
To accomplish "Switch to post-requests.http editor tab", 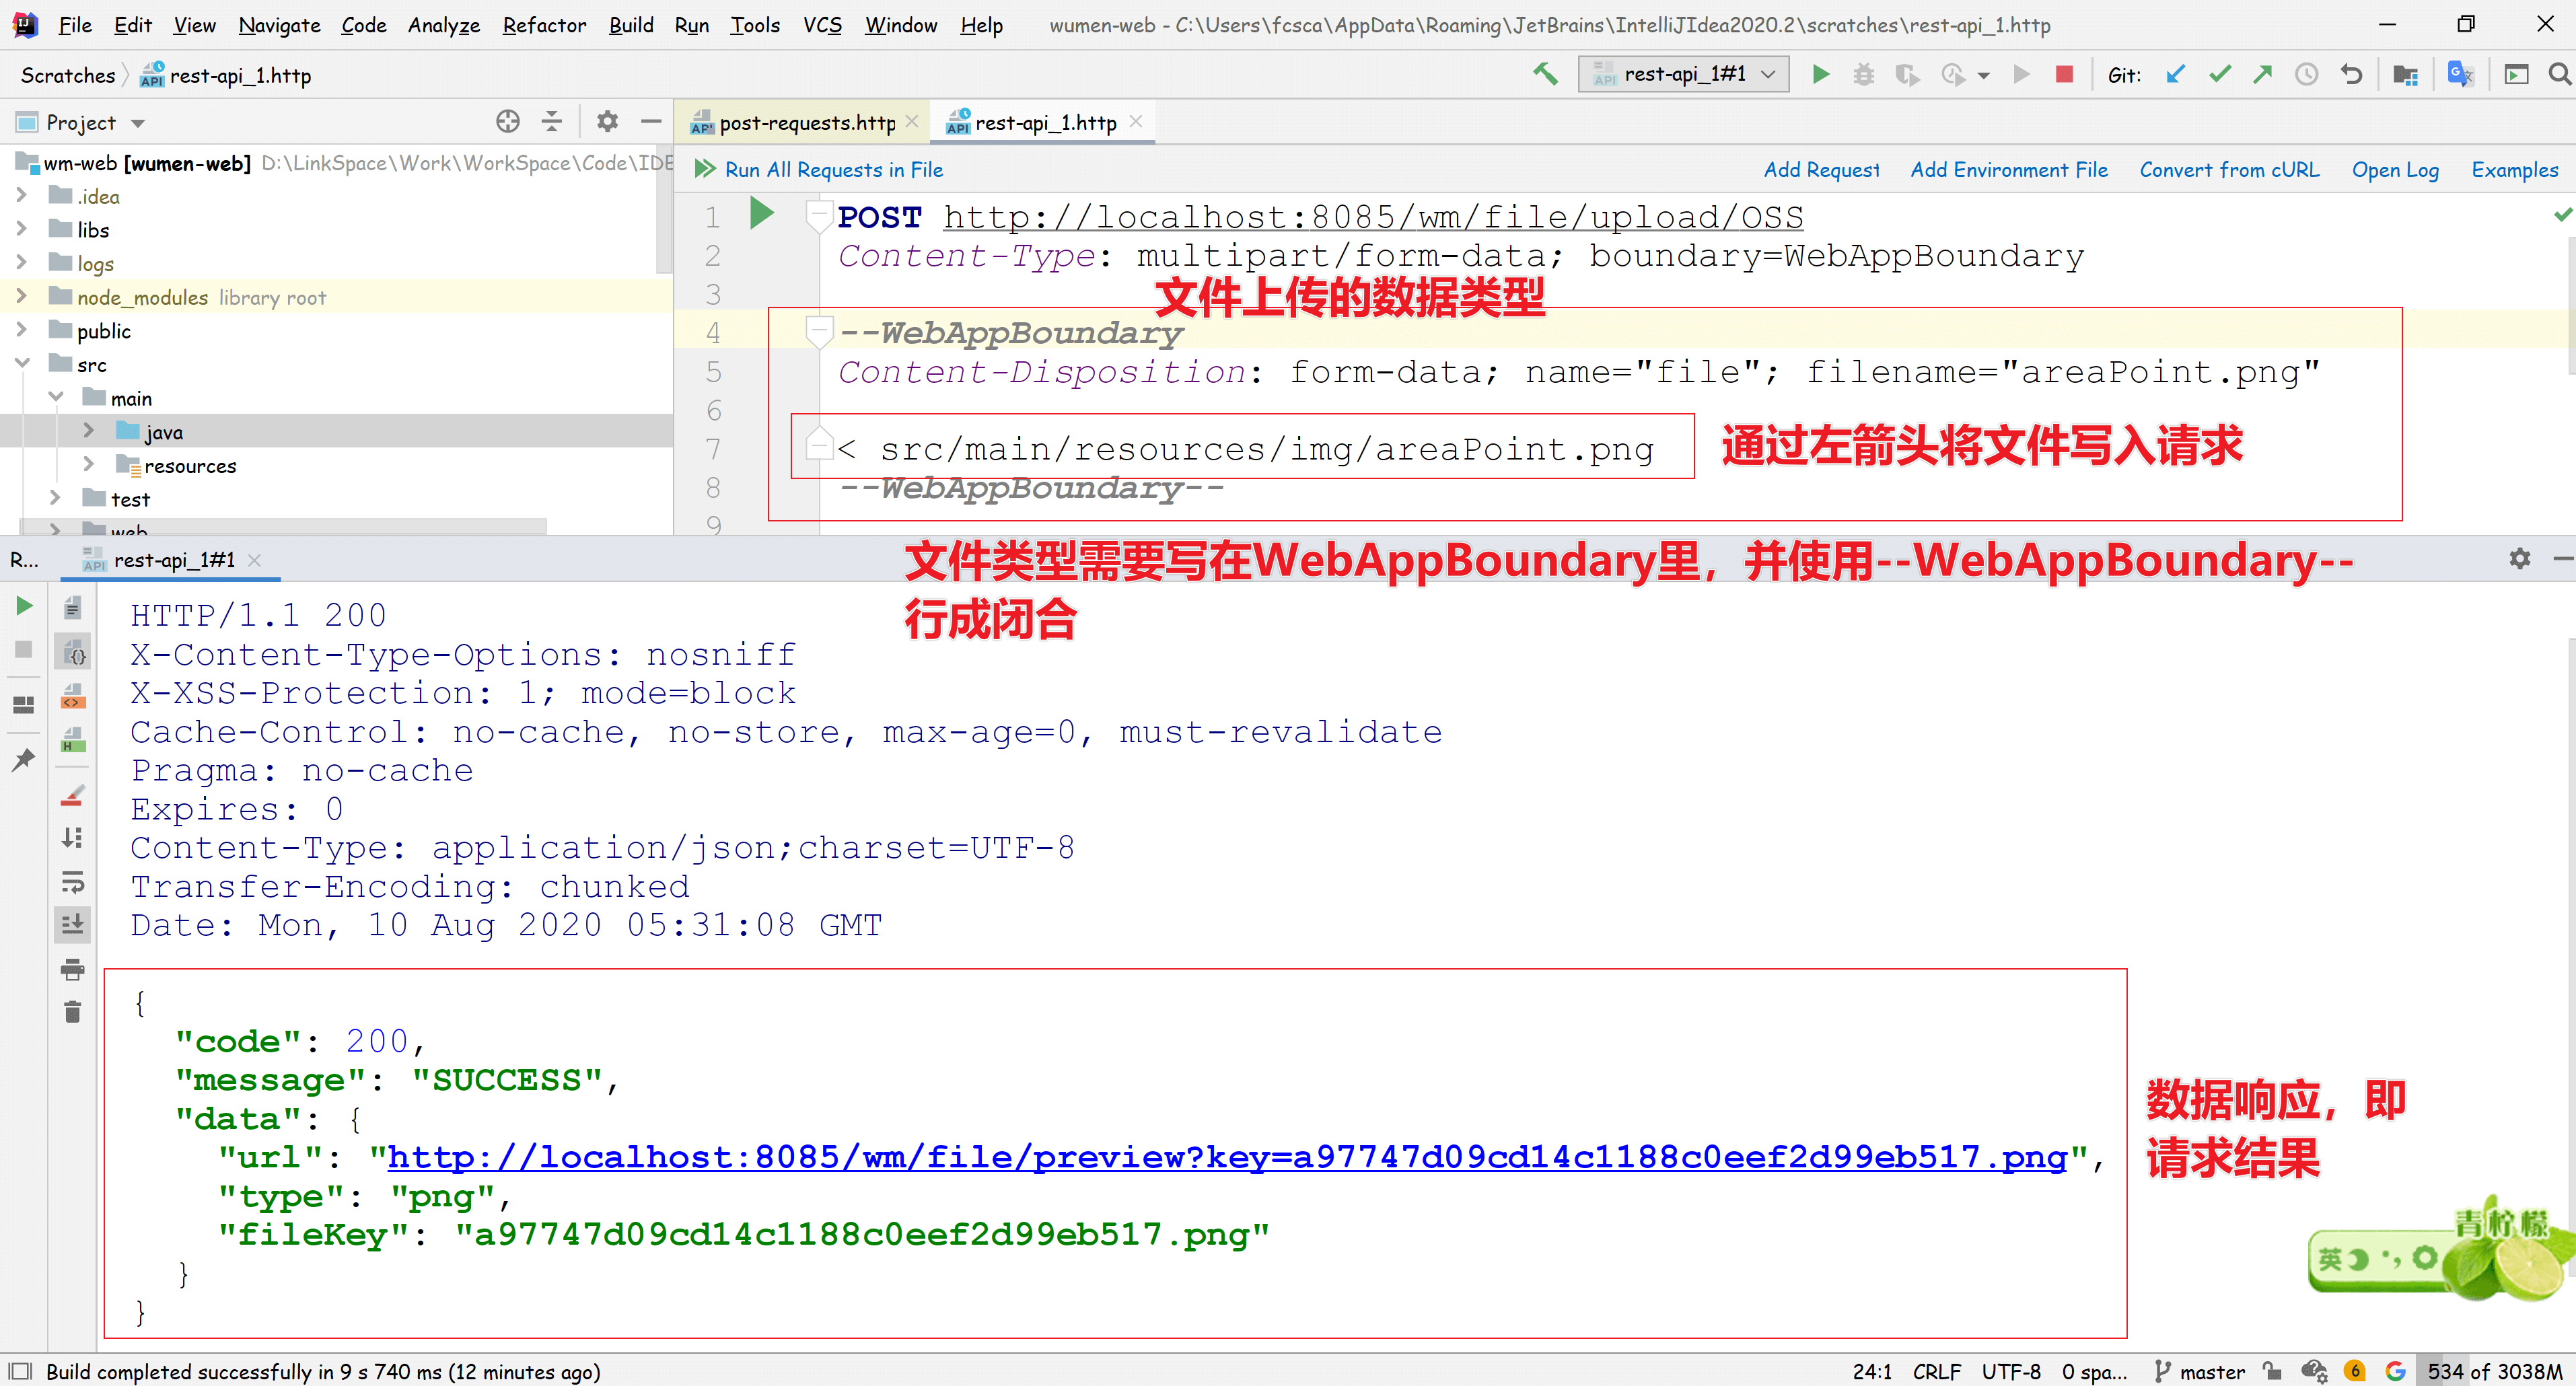I will (x=806, y=122).
